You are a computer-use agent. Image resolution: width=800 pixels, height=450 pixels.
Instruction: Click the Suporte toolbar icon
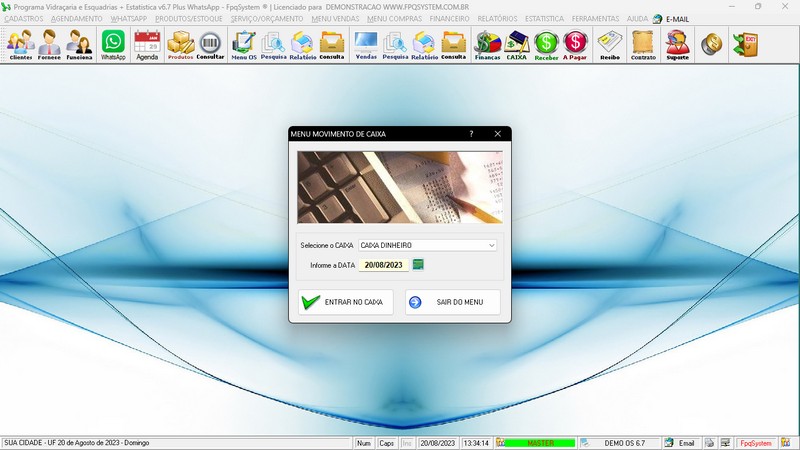pos(677,45)
